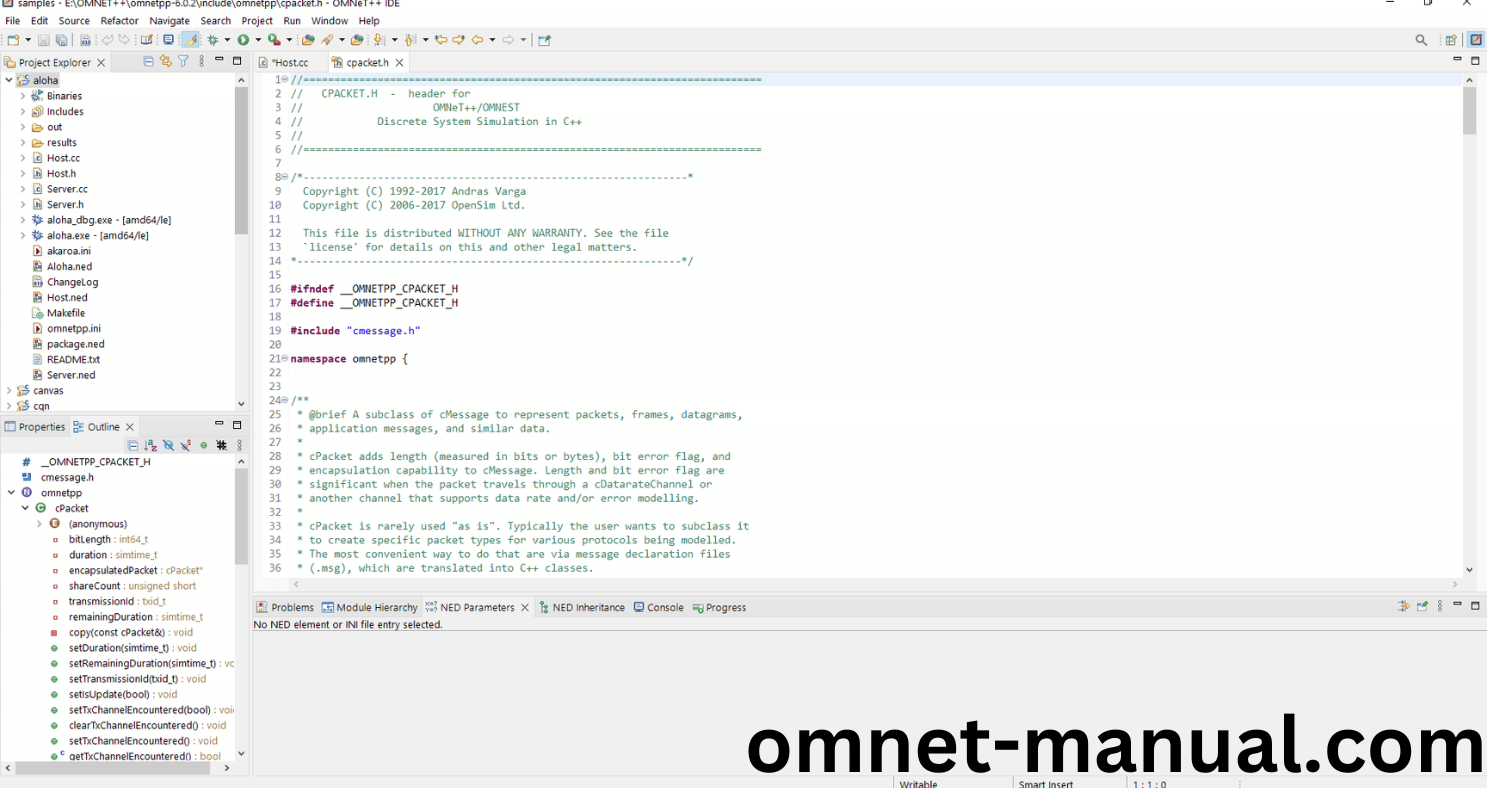
Task: Toggle hiding static members in Outline
Action: coord(184,445)
